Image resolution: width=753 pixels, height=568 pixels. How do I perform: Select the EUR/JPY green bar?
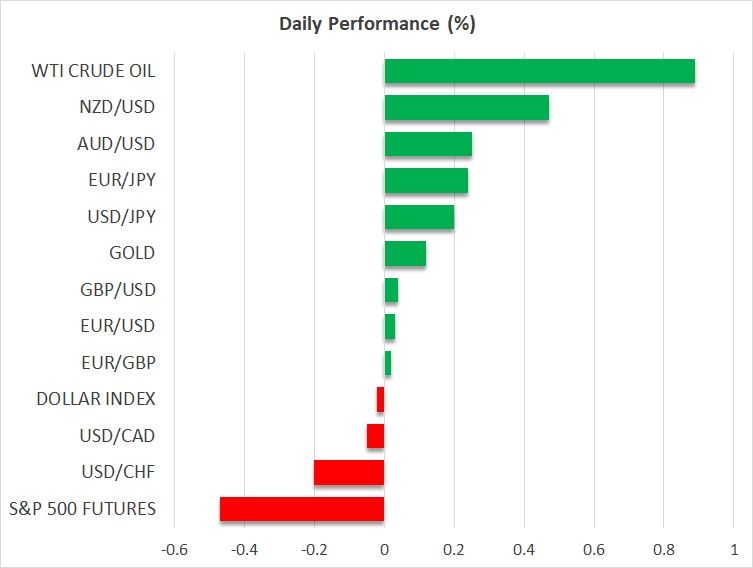coord(426,181)
